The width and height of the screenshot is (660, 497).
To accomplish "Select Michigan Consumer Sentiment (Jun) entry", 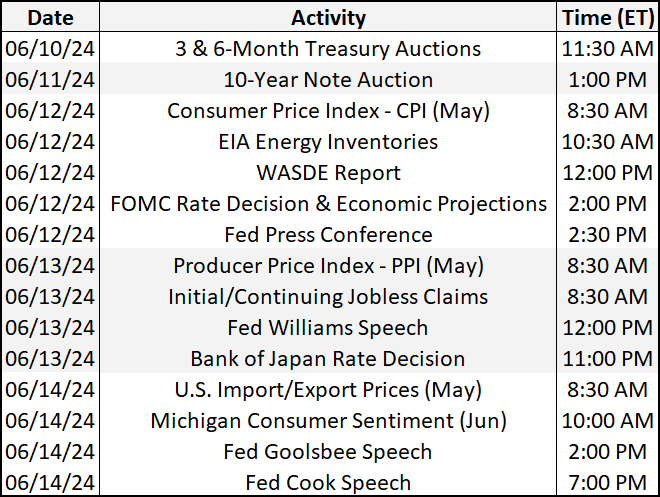I will pyautogui.click(x=328, y=421).
